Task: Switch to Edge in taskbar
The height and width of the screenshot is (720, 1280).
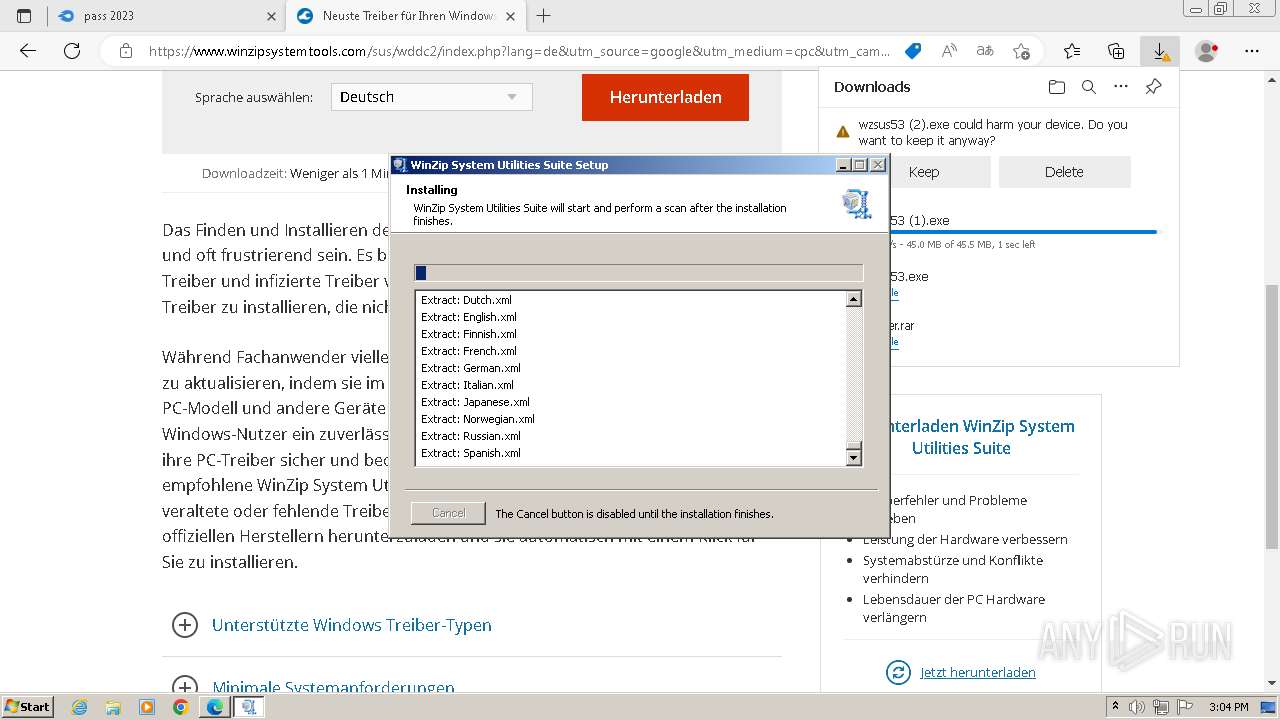Action: coord(214,707)
